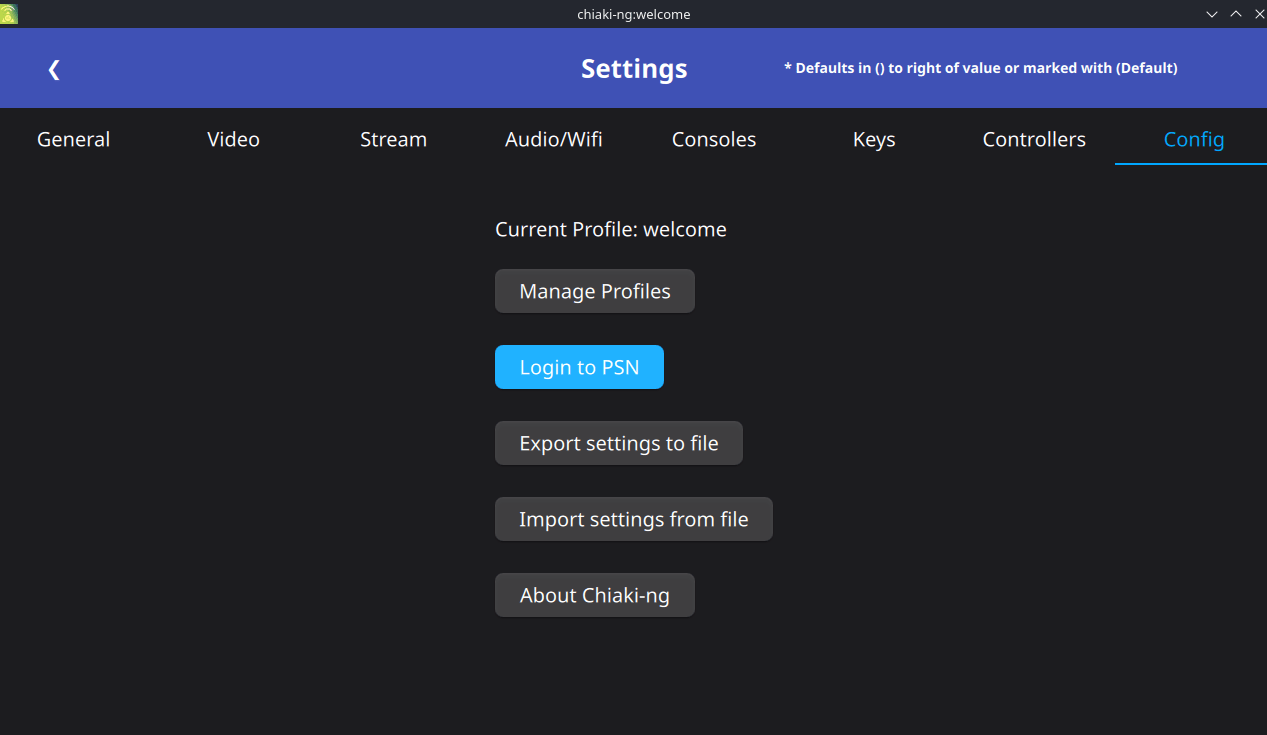Switch to the Consoles tab
The image size is (1267, 735).
coord(714,140)
